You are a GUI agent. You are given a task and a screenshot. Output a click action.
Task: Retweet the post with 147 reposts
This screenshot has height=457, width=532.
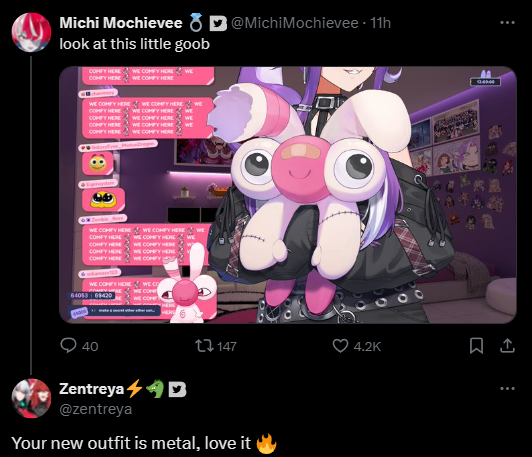click(204, 346)
